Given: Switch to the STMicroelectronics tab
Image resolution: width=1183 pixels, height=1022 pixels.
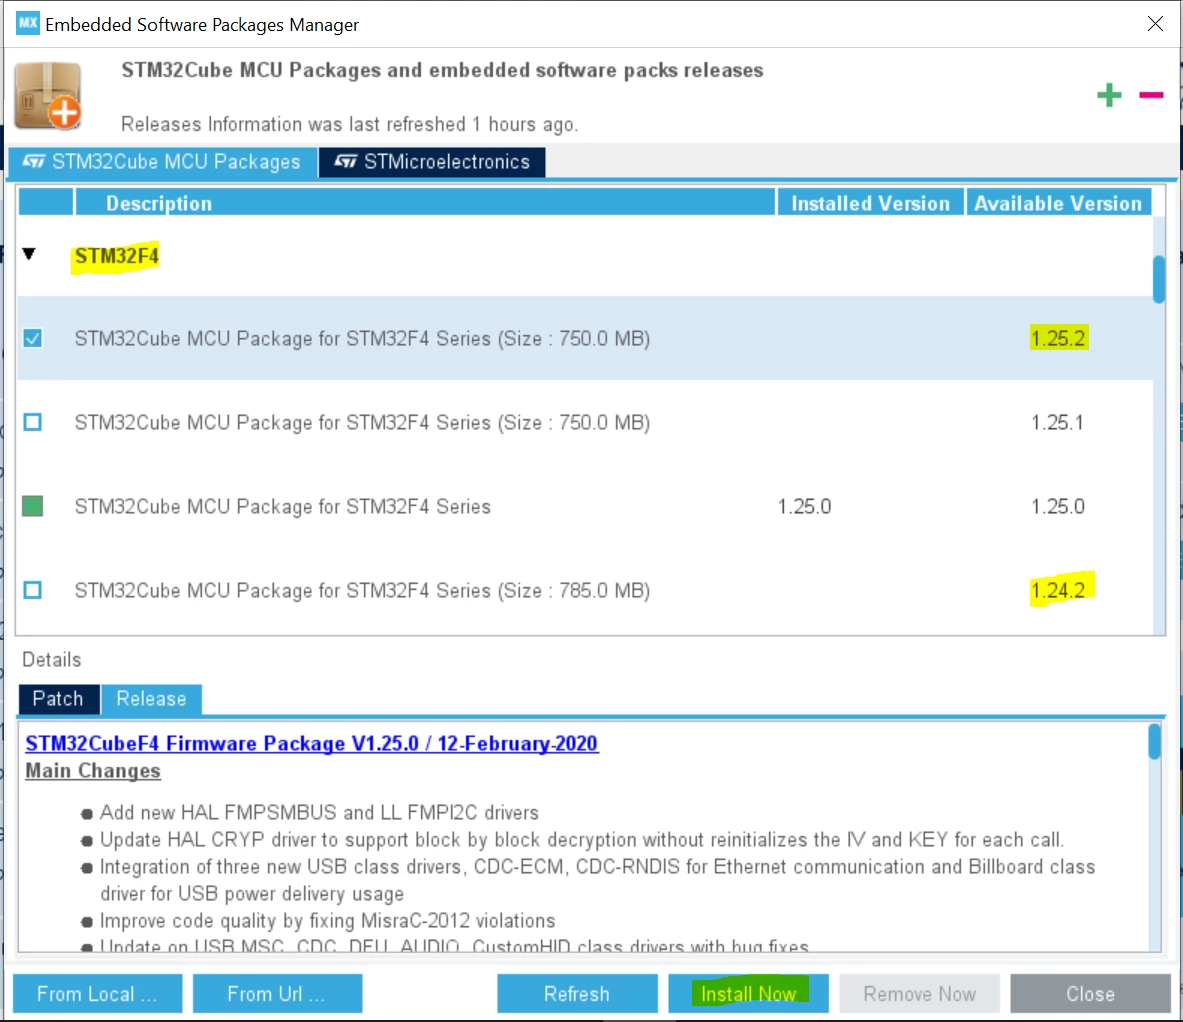Looking at the screenshot, I should click(x=432, y=162).
